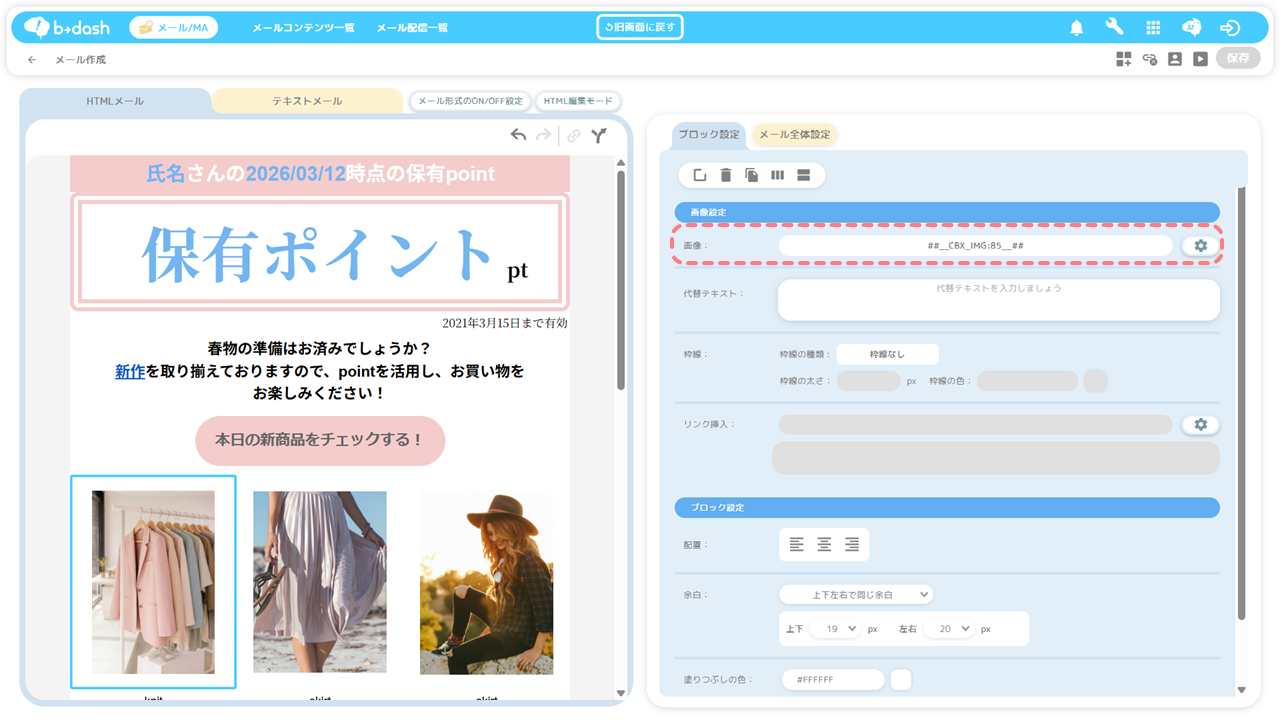The width and height of the screenshot is (1280, 720).
Task: Click the notification bell icon
Action: click(1076, 28)
